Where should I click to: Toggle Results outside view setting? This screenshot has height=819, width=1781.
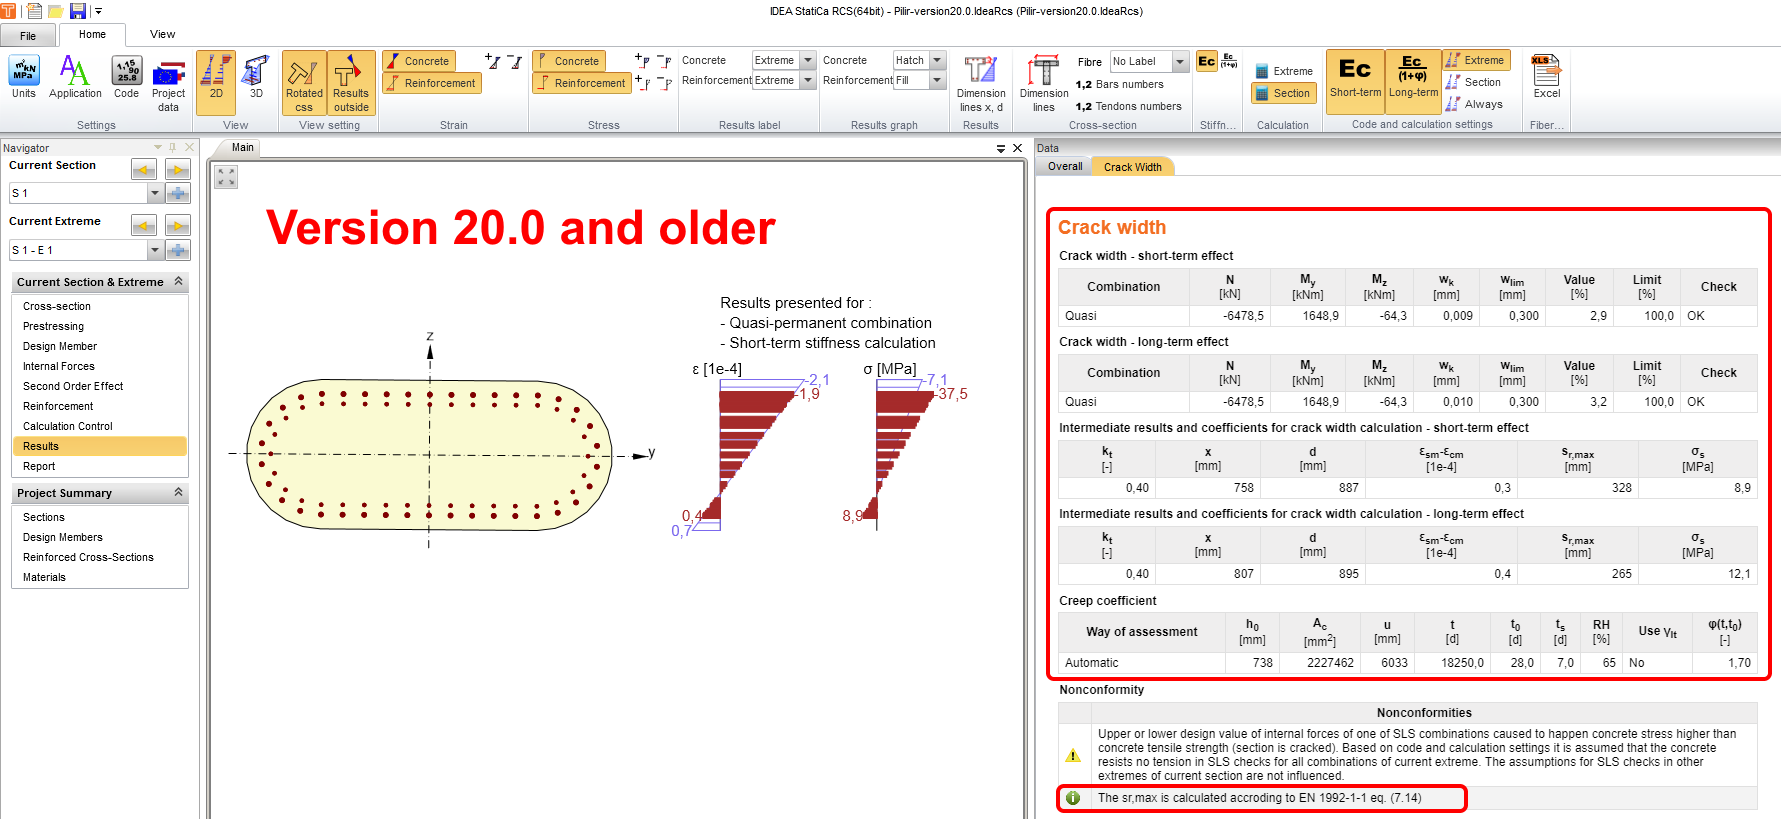[351, 82]
